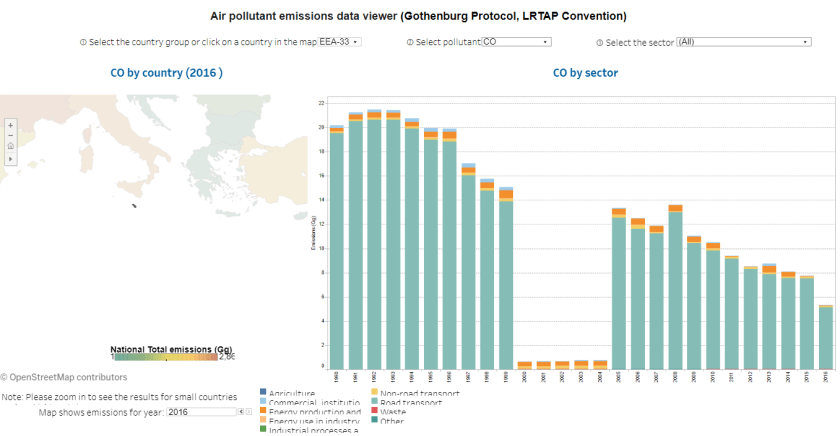Expand map tools arrow button
This screenshot has height=436, width=840.
point(10,158)
